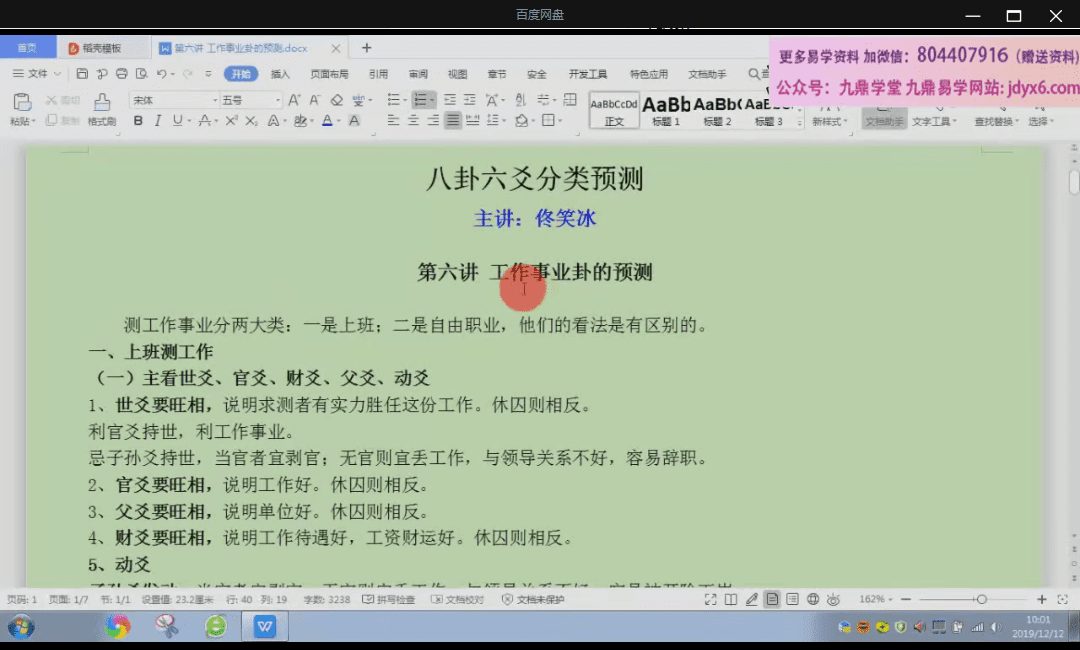Click the center align icon

413,121
